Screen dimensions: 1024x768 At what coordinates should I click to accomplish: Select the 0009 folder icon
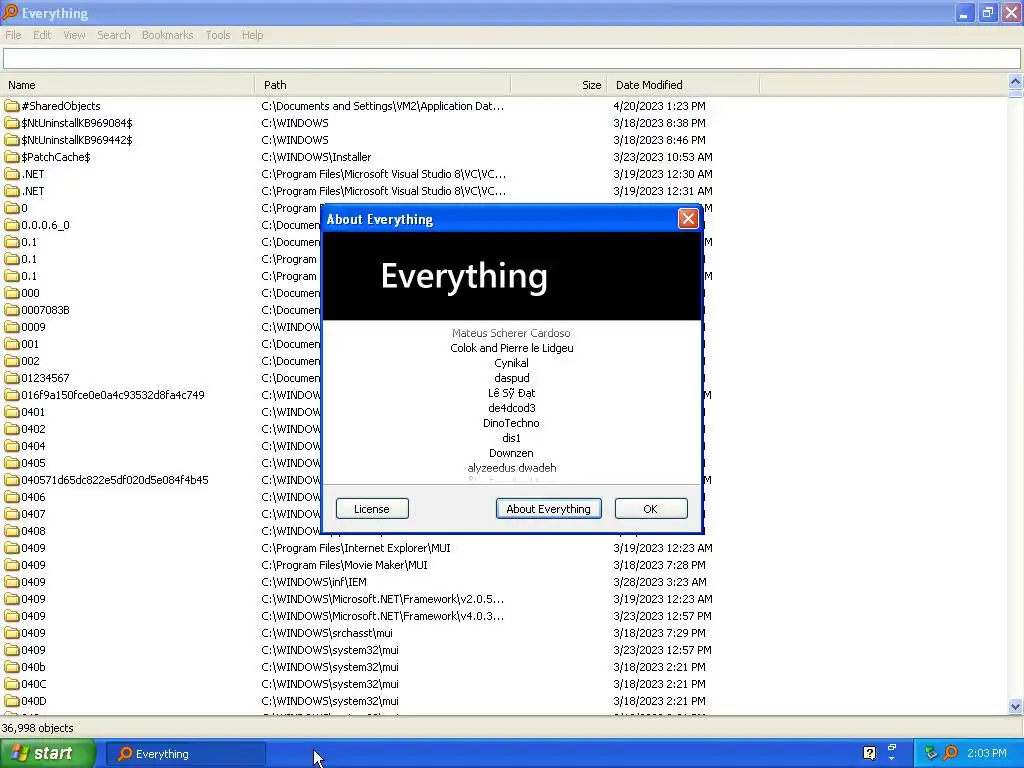(12, 327)
